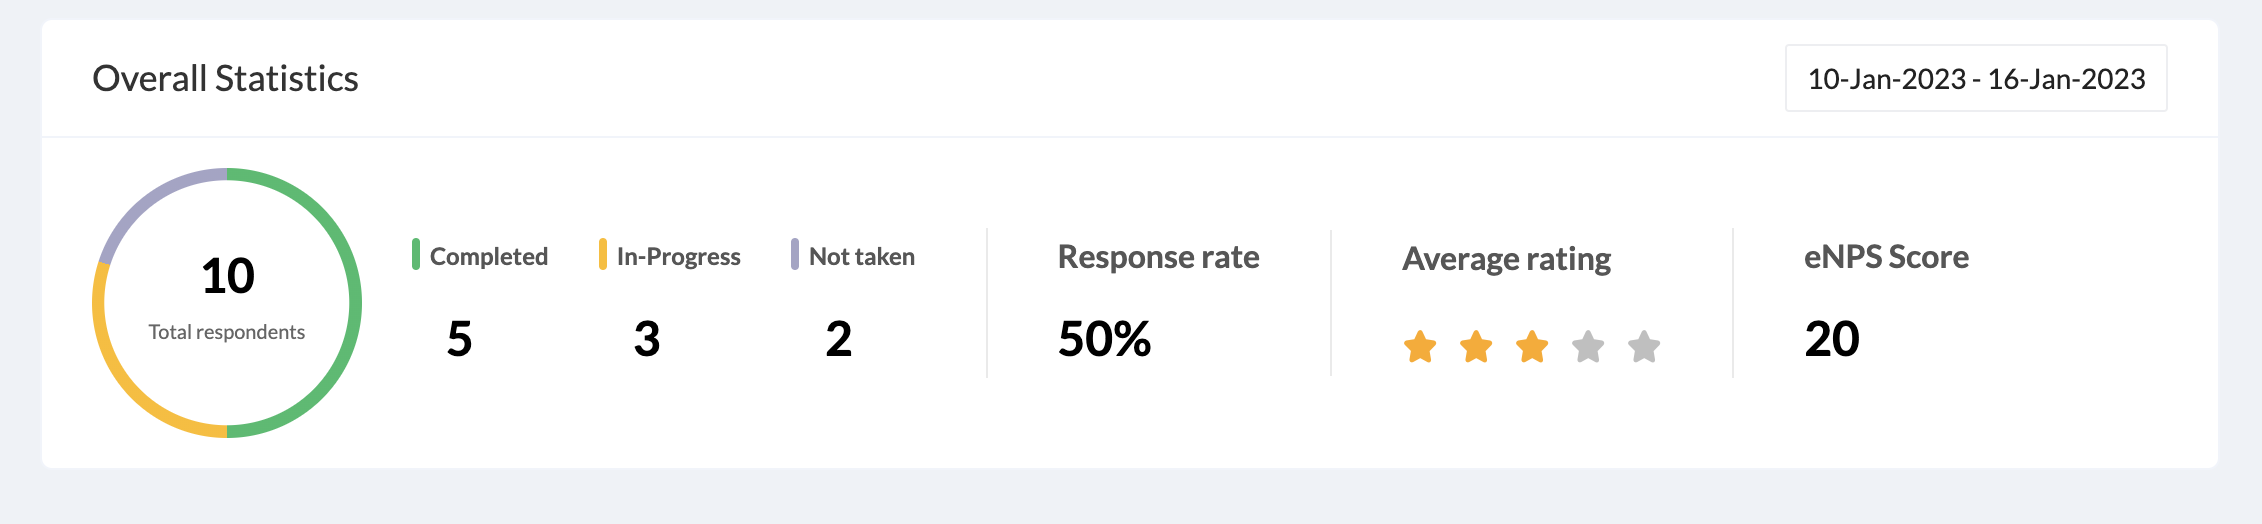
Task: Click the purple Not taken legend marker
Action: [x=795, y=254]
